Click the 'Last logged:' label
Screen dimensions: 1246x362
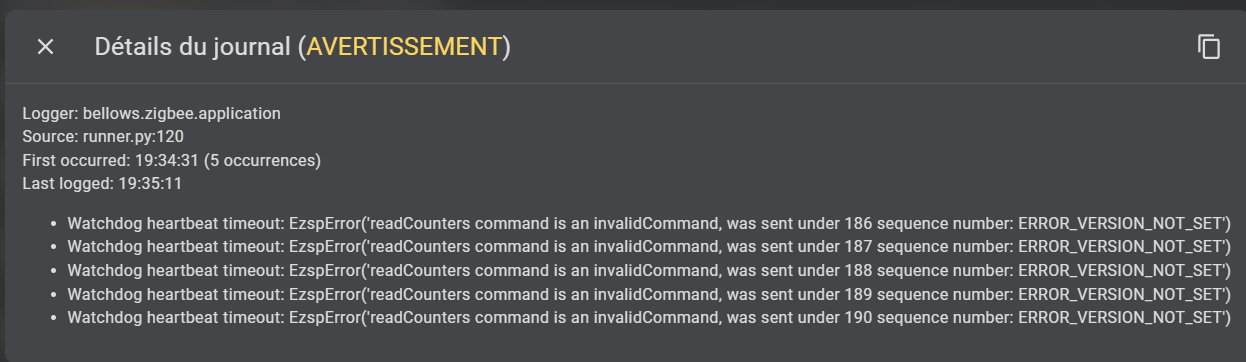tap(68, 183)
